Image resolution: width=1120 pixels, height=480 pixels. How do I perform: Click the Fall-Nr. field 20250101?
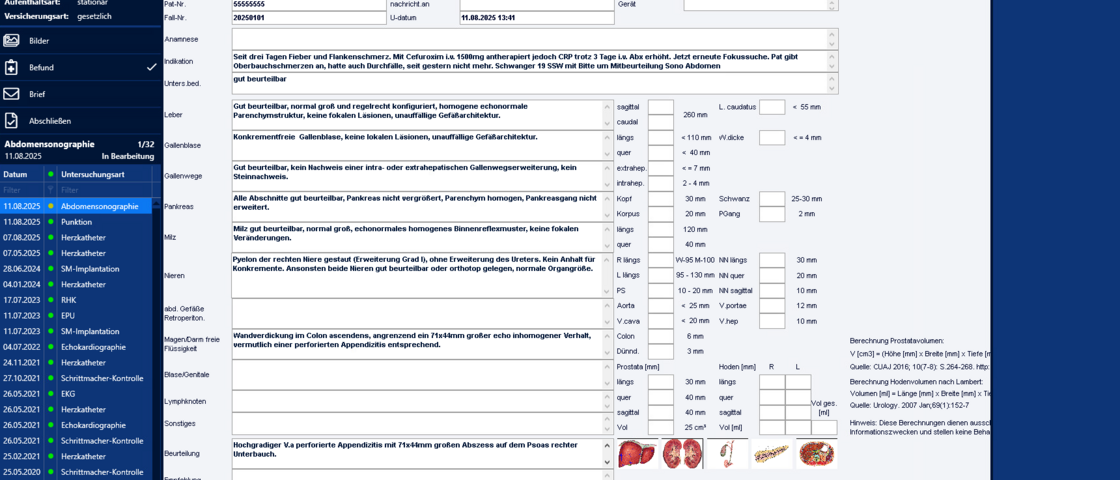click(309, 18)
